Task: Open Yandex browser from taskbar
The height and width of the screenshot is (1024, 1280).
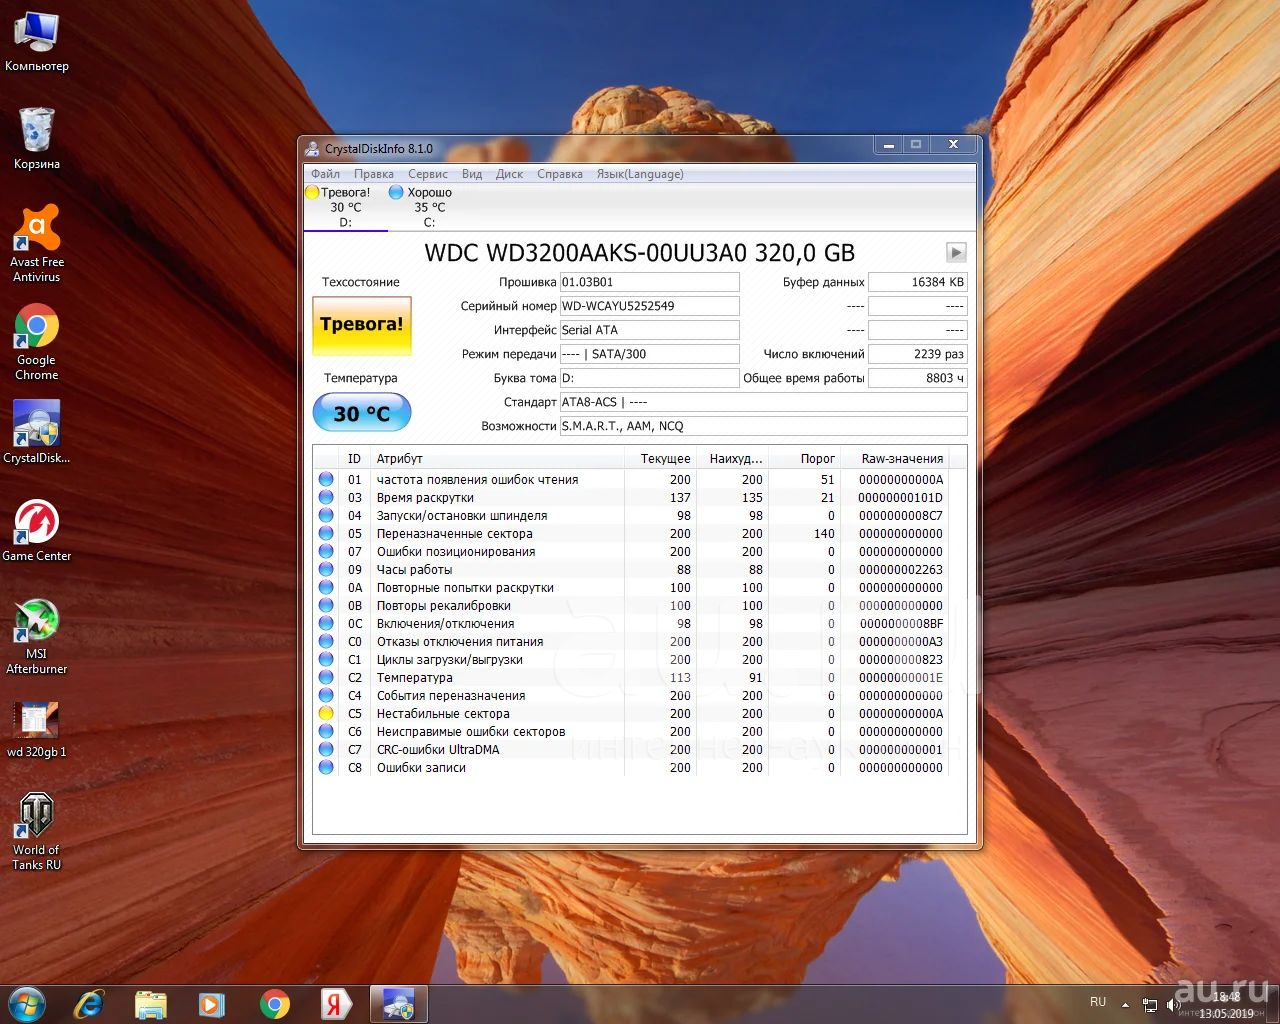Action: (x=335, y=1004)
